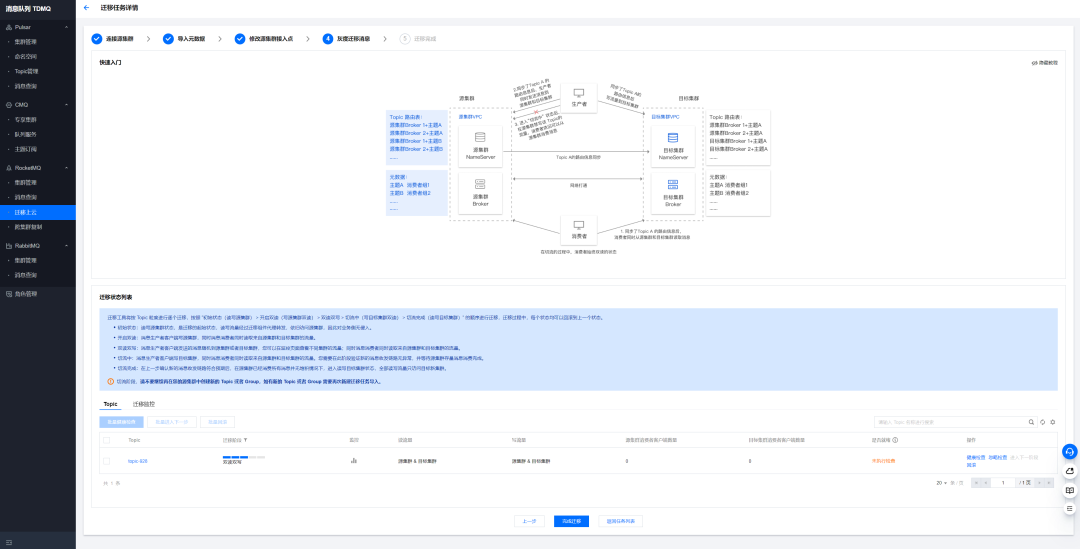
Task: Click the checkmark icon of step 连接源集群
Action: (96, 39)
